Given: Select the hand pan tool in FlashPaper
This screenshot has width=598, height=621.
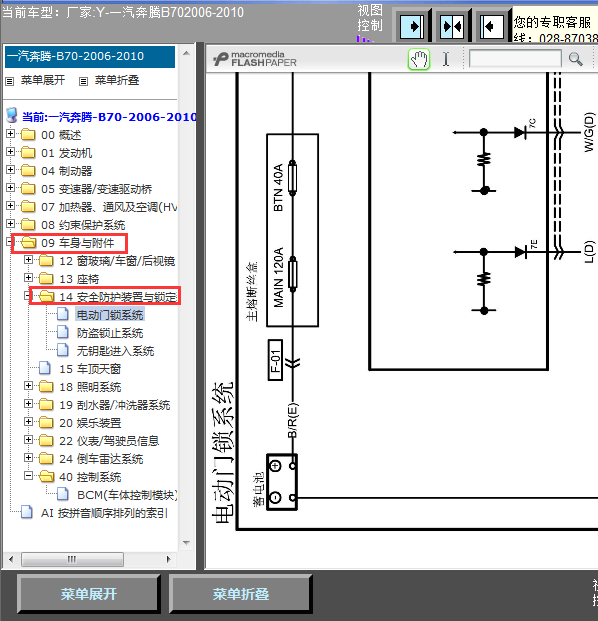Looking at the screenshot, I should click(x=419, y=60).
